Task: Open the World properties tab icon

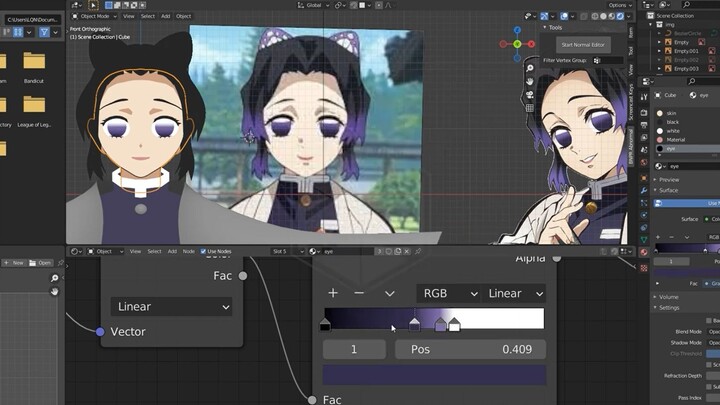Action: click(x=644, y=162)
